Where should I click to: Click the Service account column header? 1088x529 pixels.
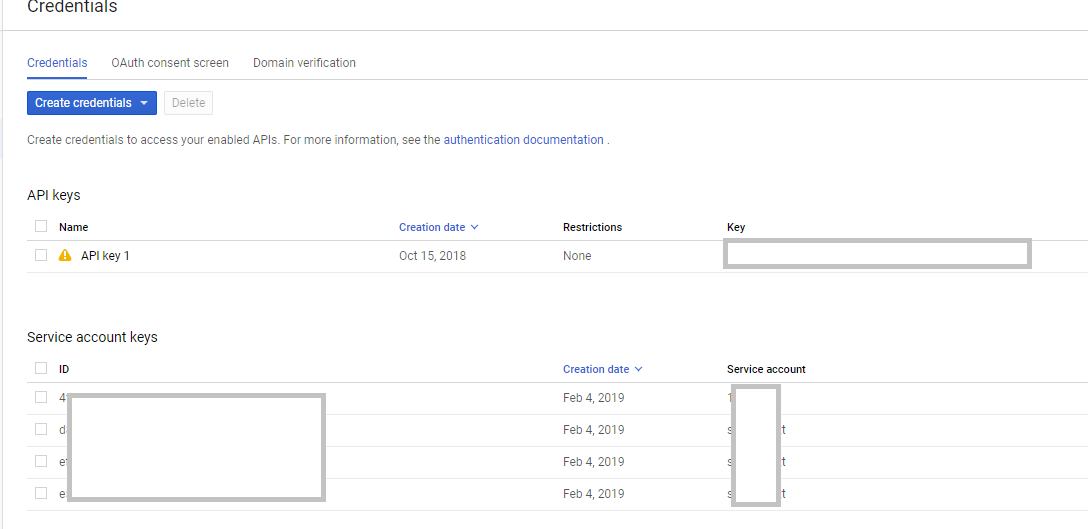coord(766,369)
